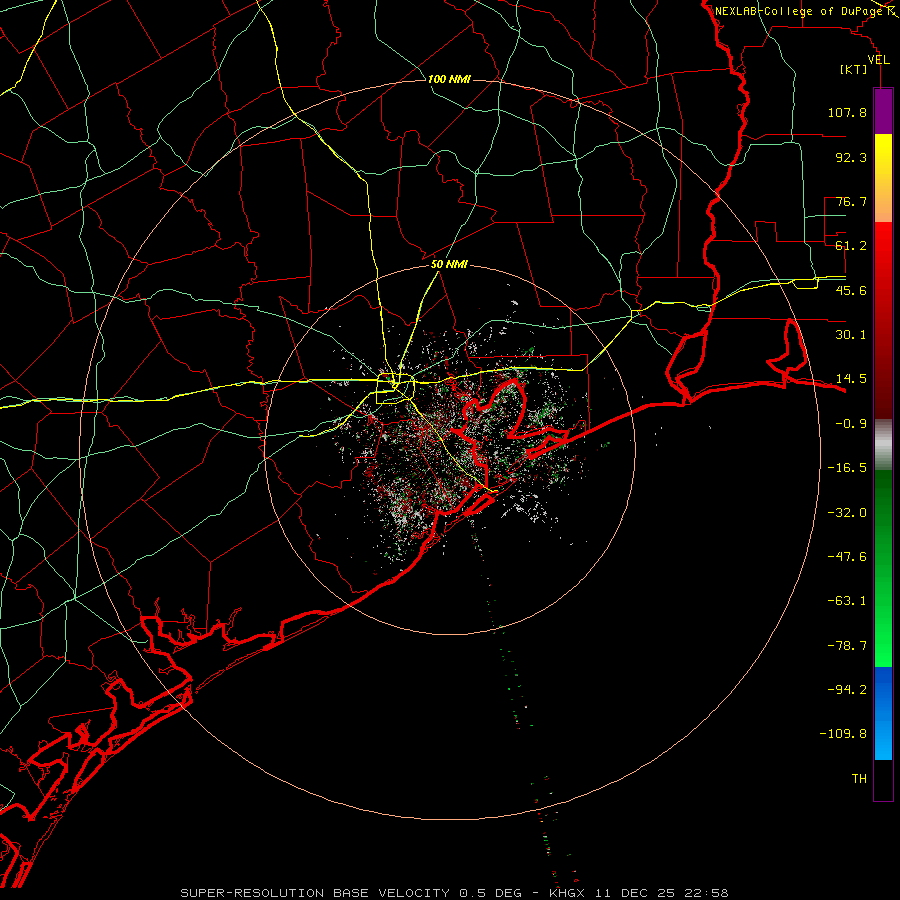Pick the gray segment of velocity scale

coord(883,444)
